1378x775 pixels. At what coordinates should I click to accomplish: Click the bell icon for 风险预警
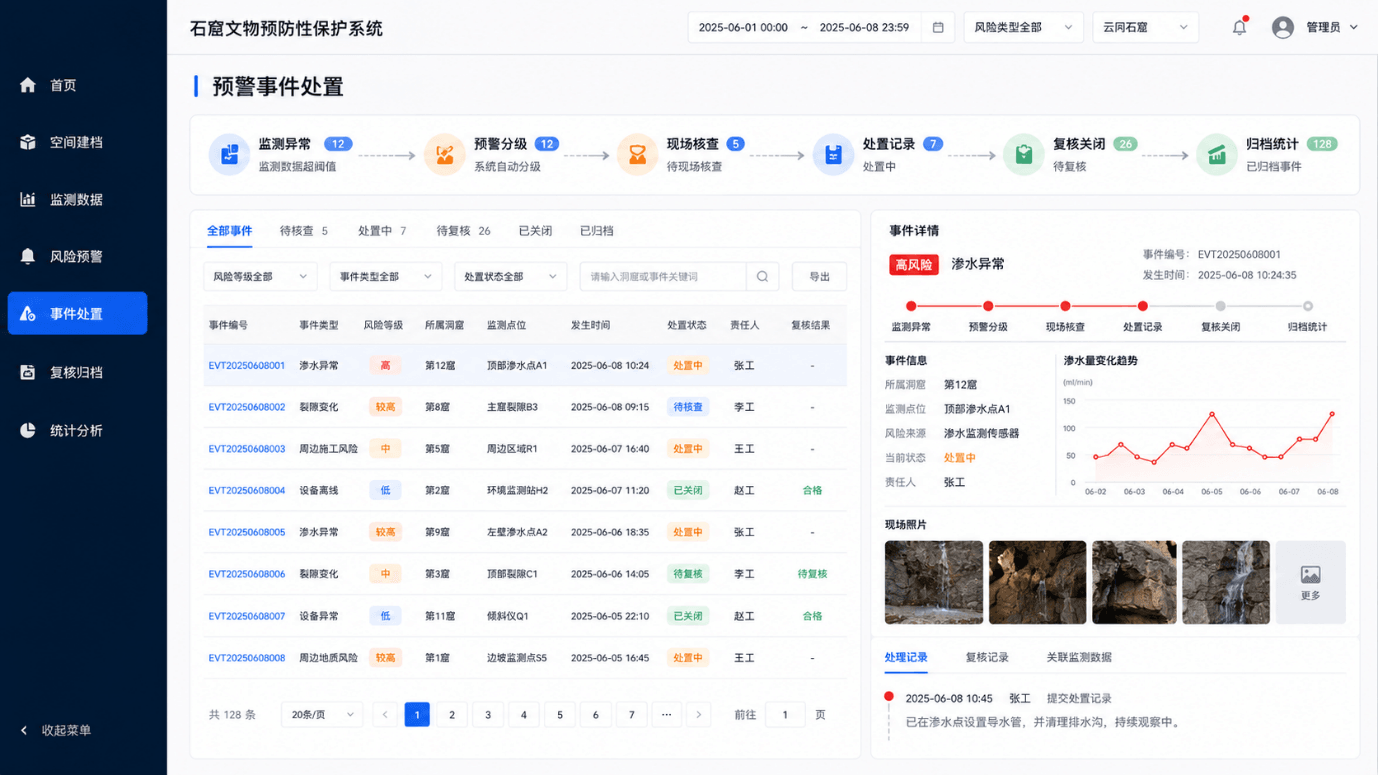(x=28, y=256)
